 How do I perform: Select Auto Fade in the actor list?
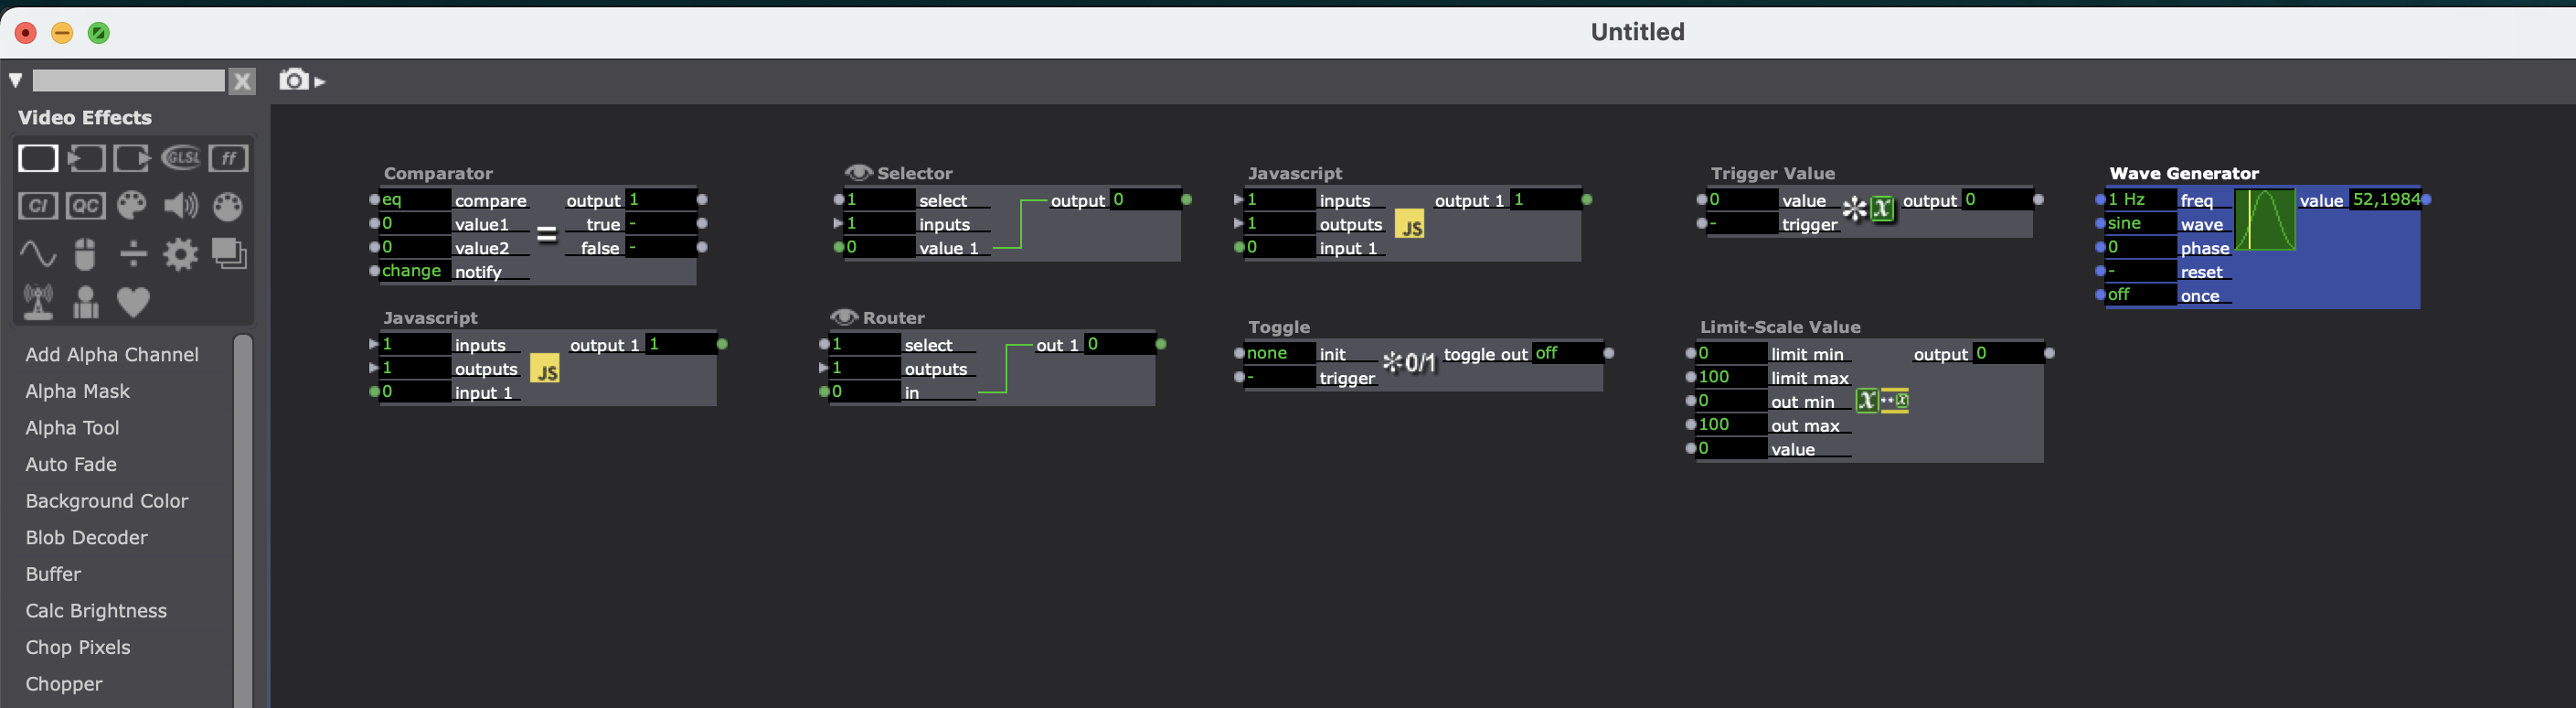(71, 464)
